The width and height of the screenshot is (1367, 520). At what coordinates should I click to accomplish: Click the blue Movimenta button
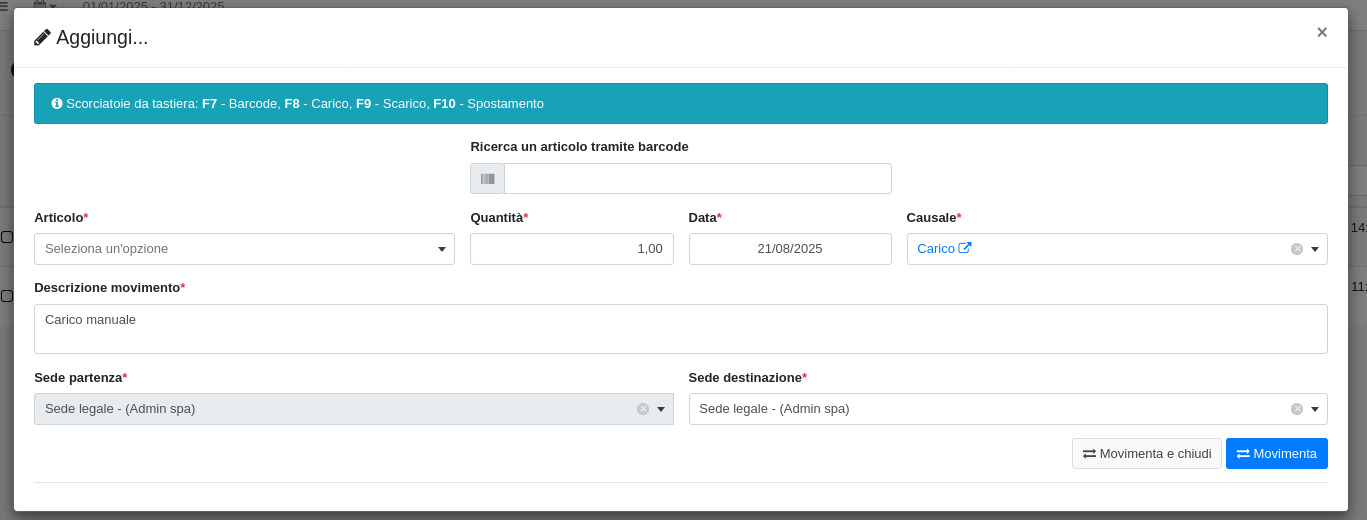click(1276, 453)
